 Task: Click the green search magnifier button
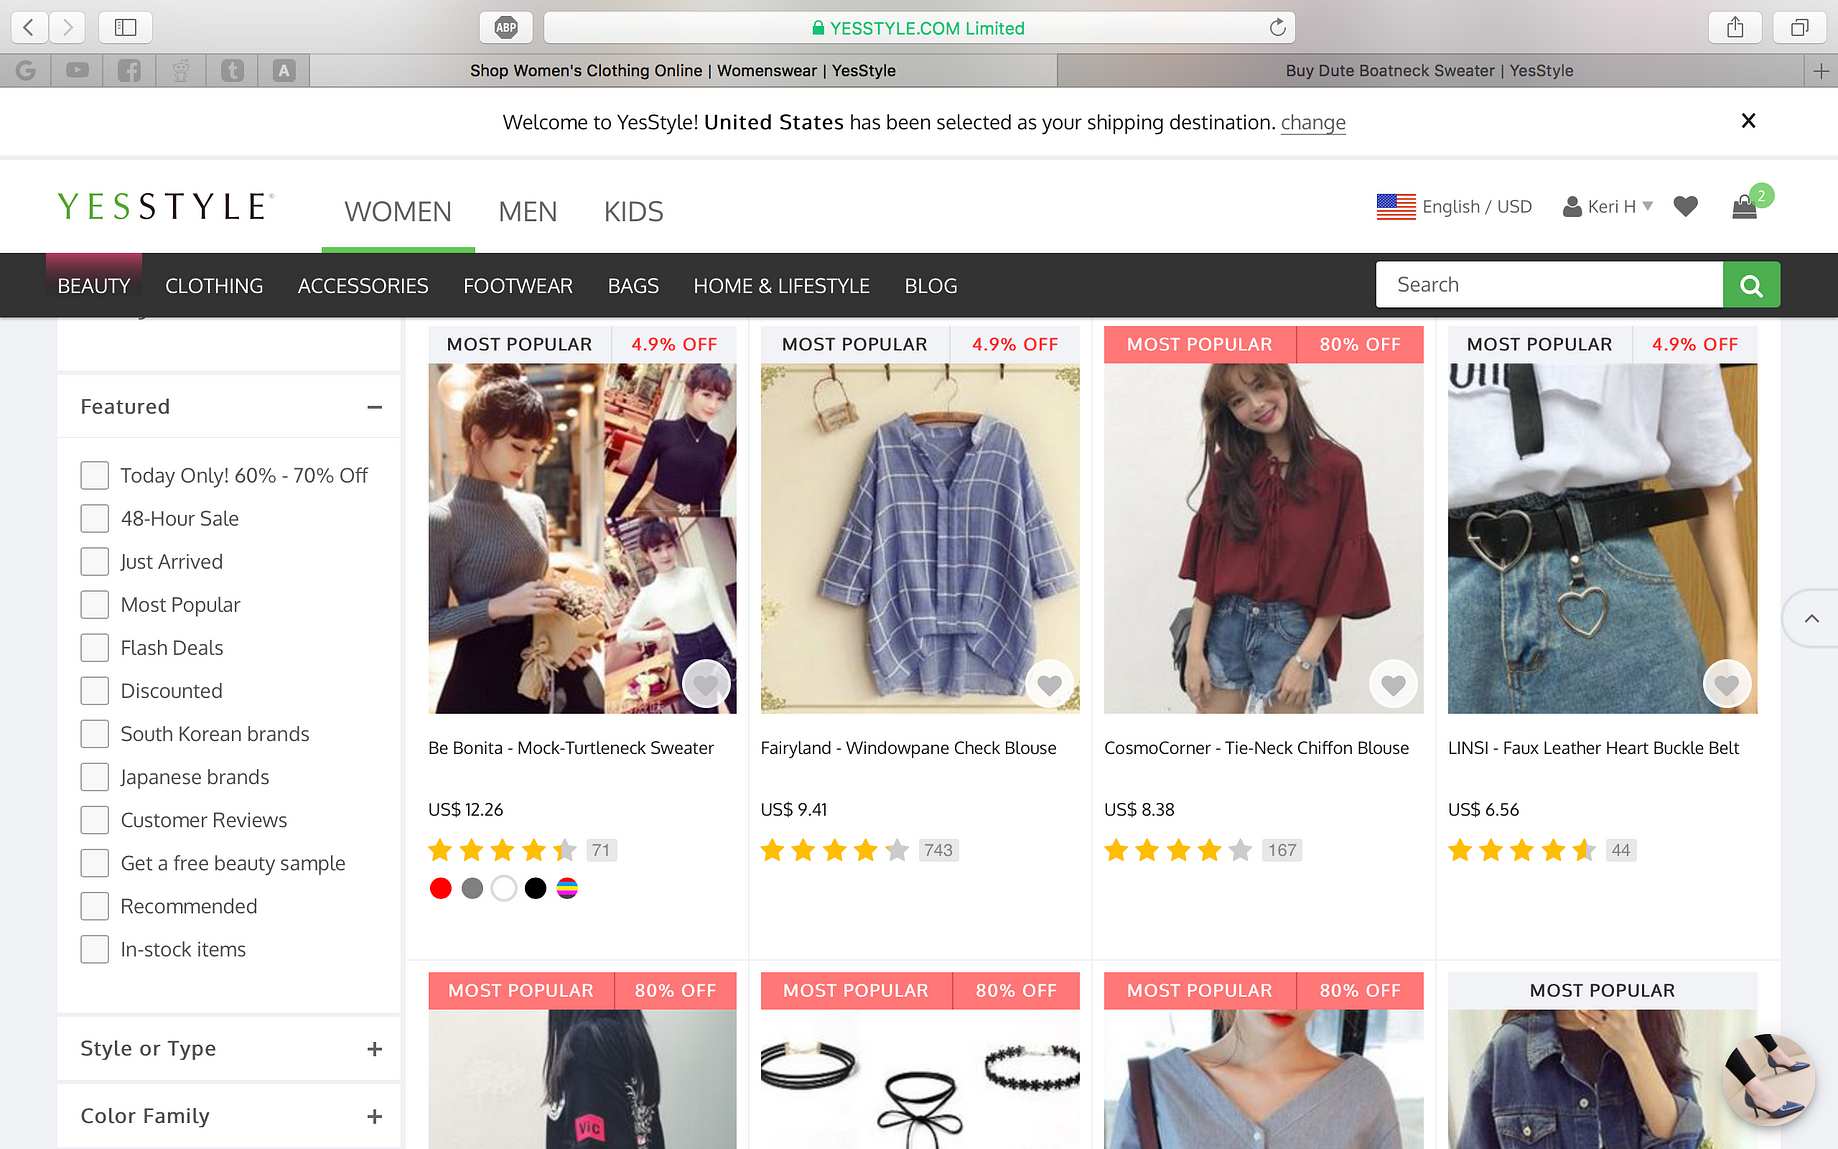tap(1751, 285)
